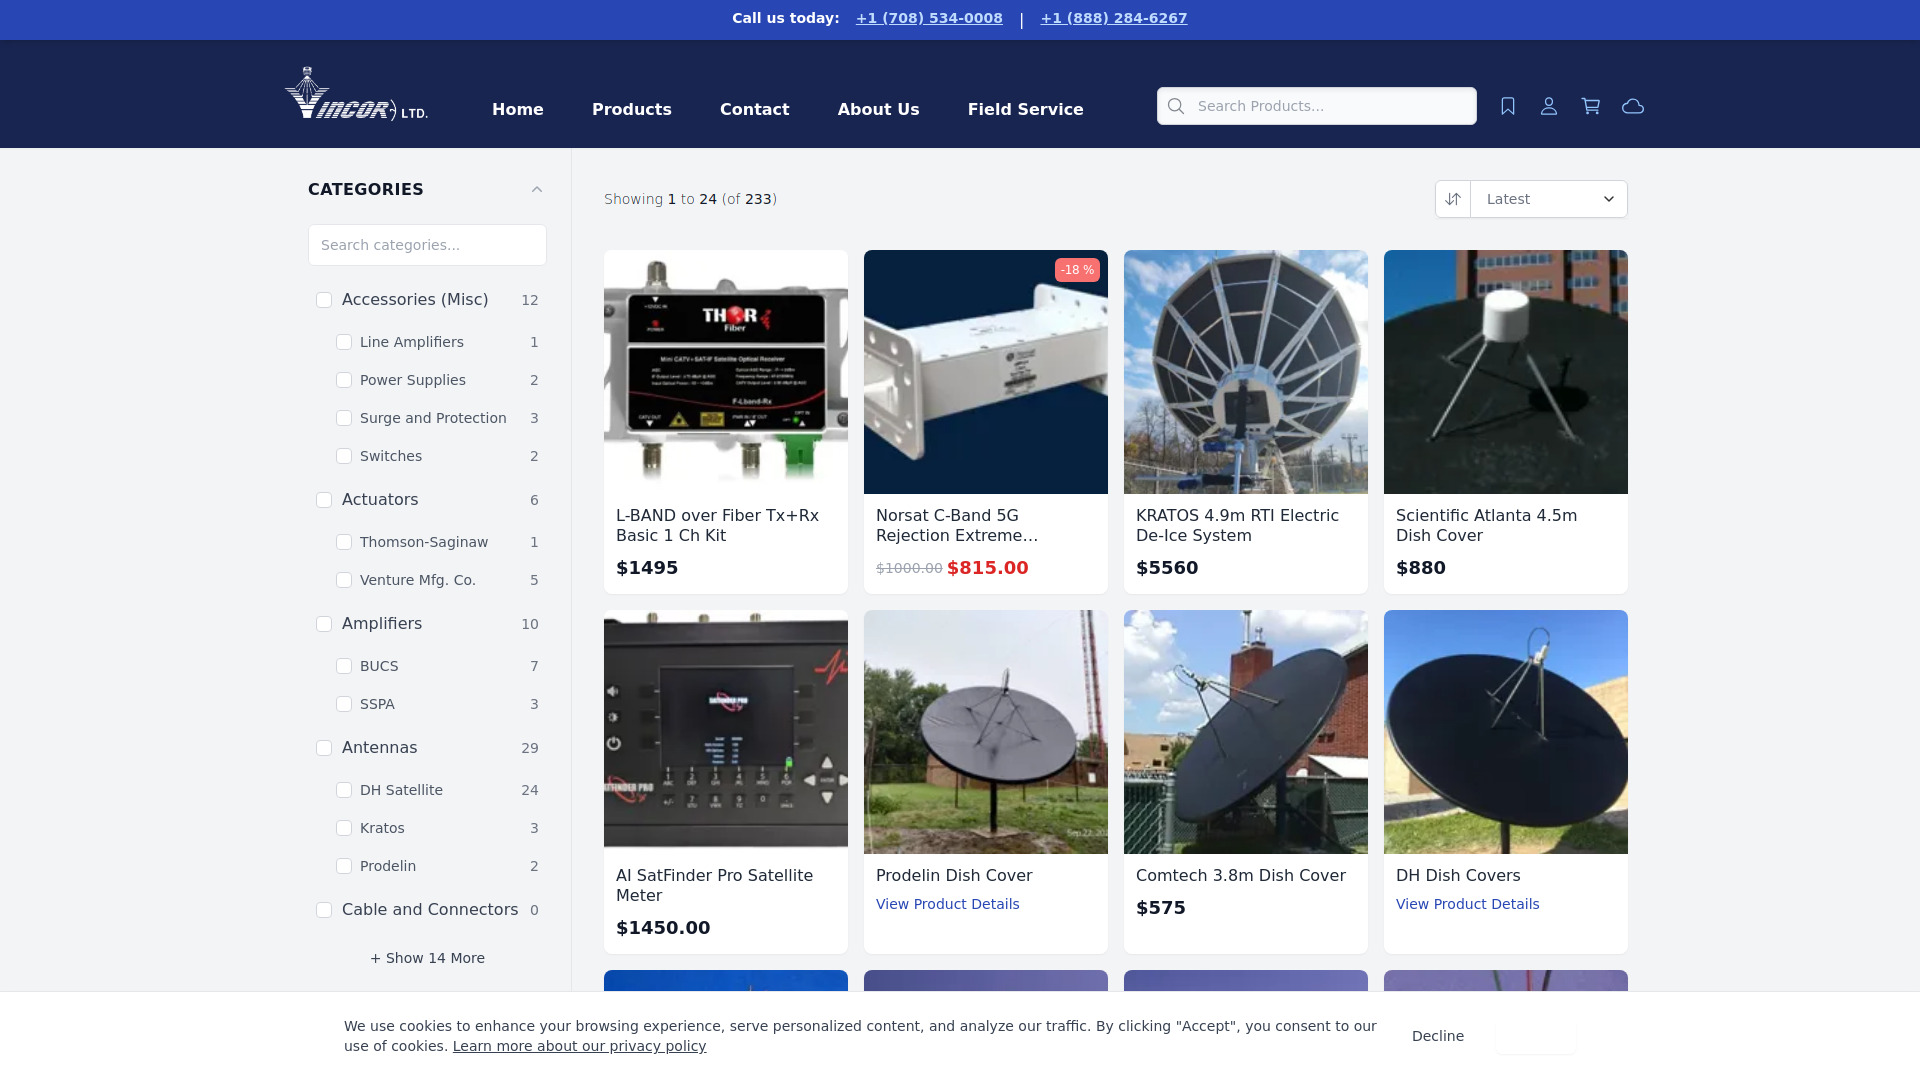Open the bookmark wishlist icon
The image size is (1920, 1080).
click(x=1508, y=106)
